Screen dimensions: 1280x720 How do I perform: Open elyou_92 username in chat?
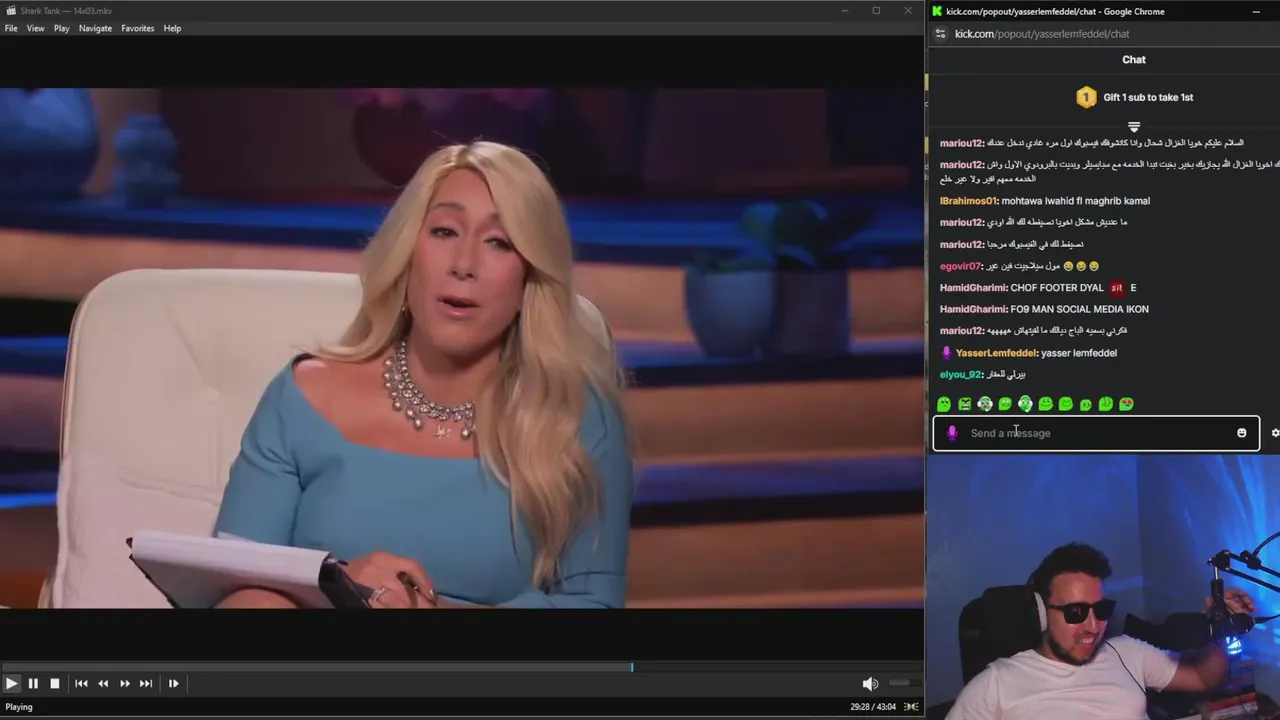(x=960, y=374)
